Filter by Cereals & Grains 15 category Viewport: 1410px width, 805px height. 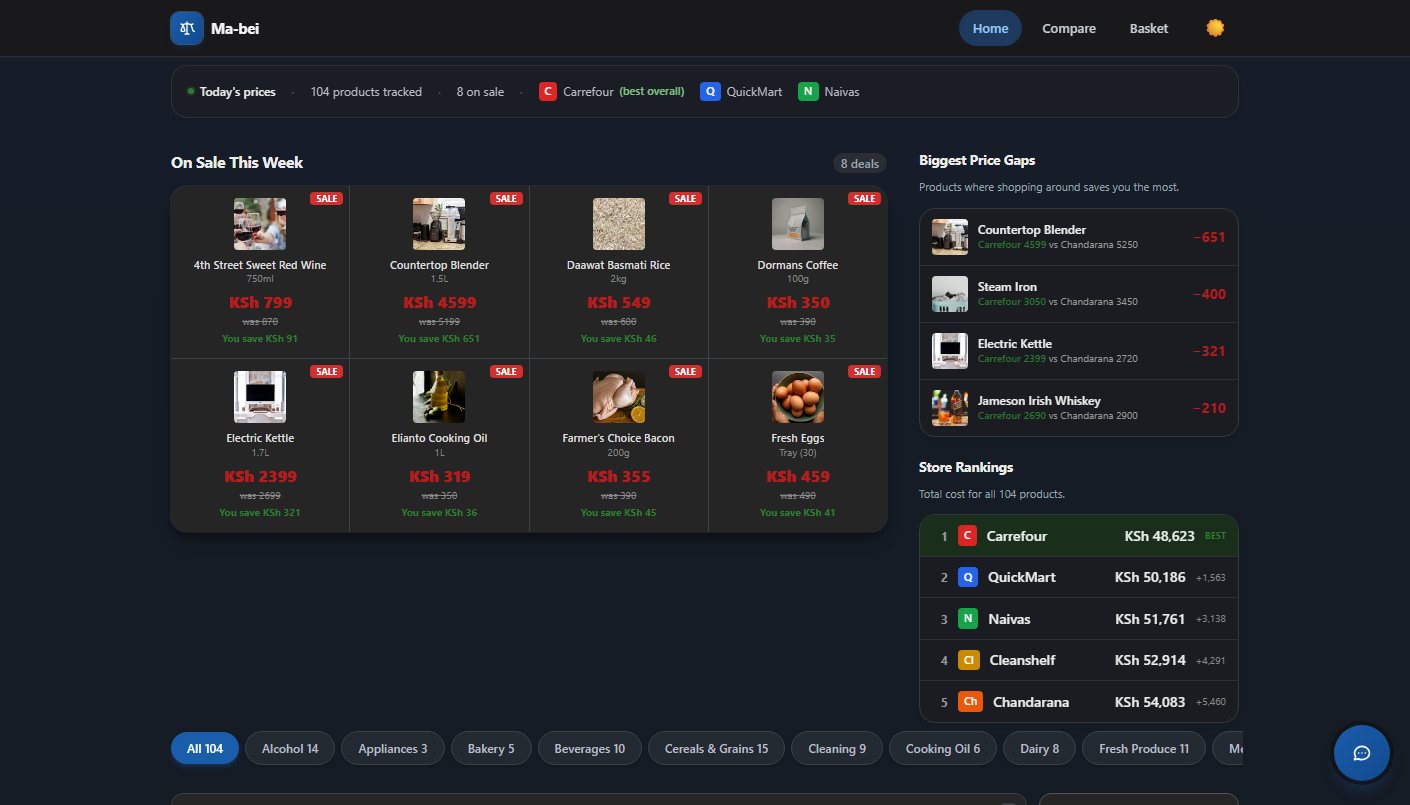pyautogui.click(x=717, y=748)
